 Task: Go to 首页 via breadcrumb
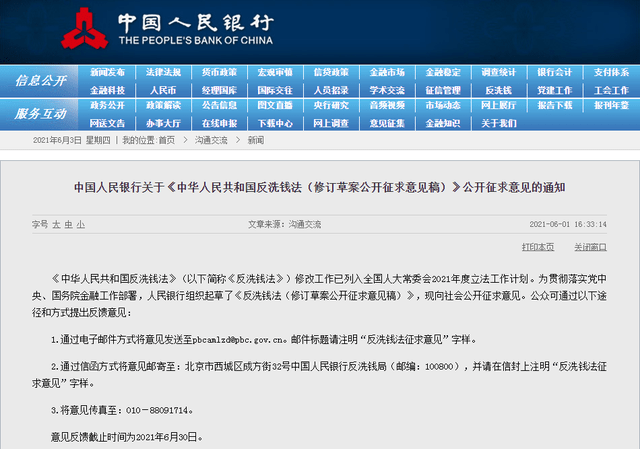coord(167,140)
